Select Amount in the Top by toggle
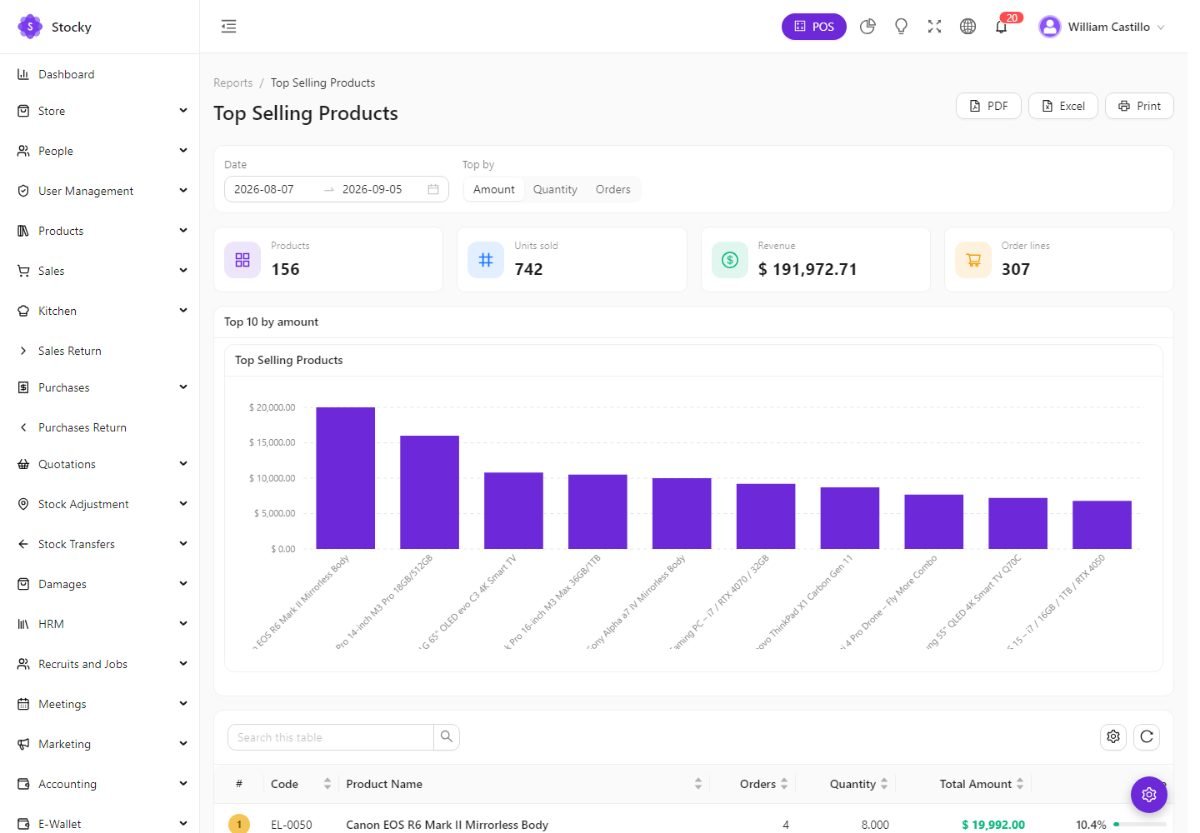The image size is (1200, 833). coord(494,189)
